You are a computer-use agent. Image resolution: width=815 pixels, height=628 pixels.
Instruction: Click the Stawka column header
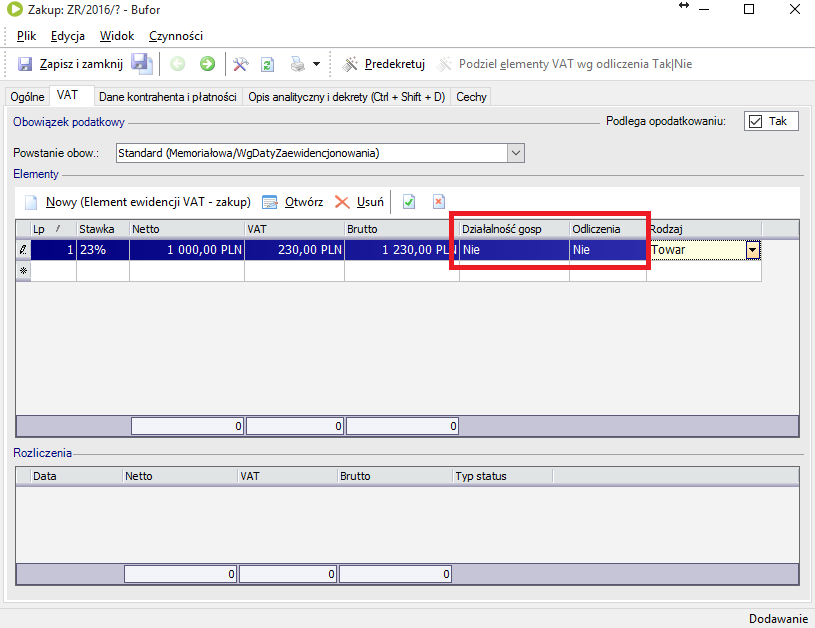click(103, 229)
